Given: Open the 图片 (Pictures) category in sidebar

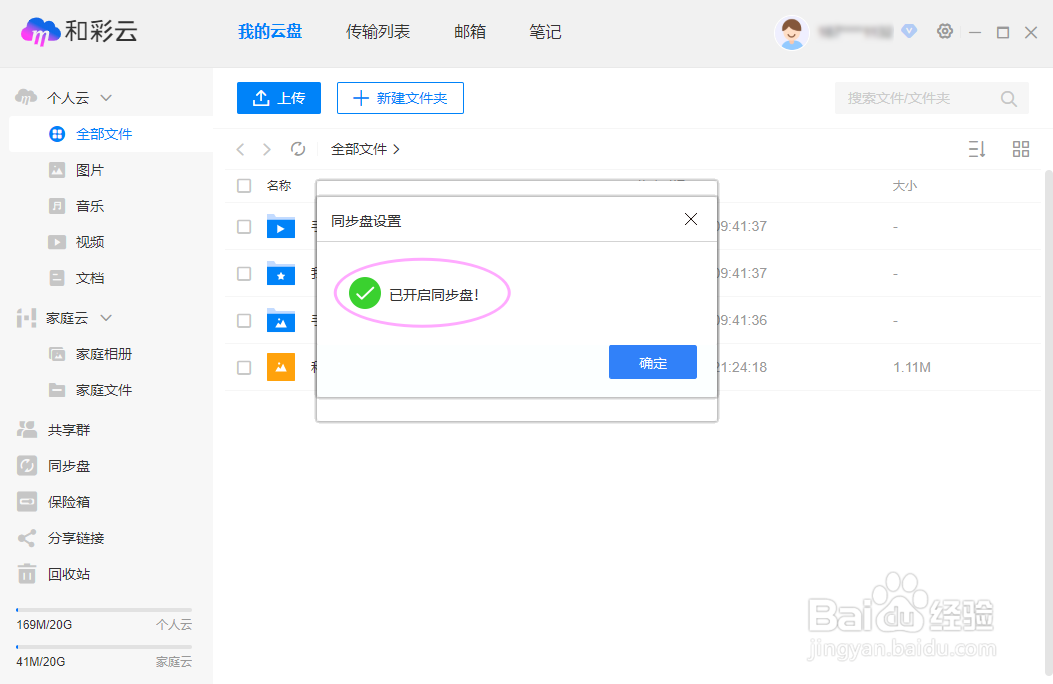Looking at the screenshot, I should (x=87, y=169).
